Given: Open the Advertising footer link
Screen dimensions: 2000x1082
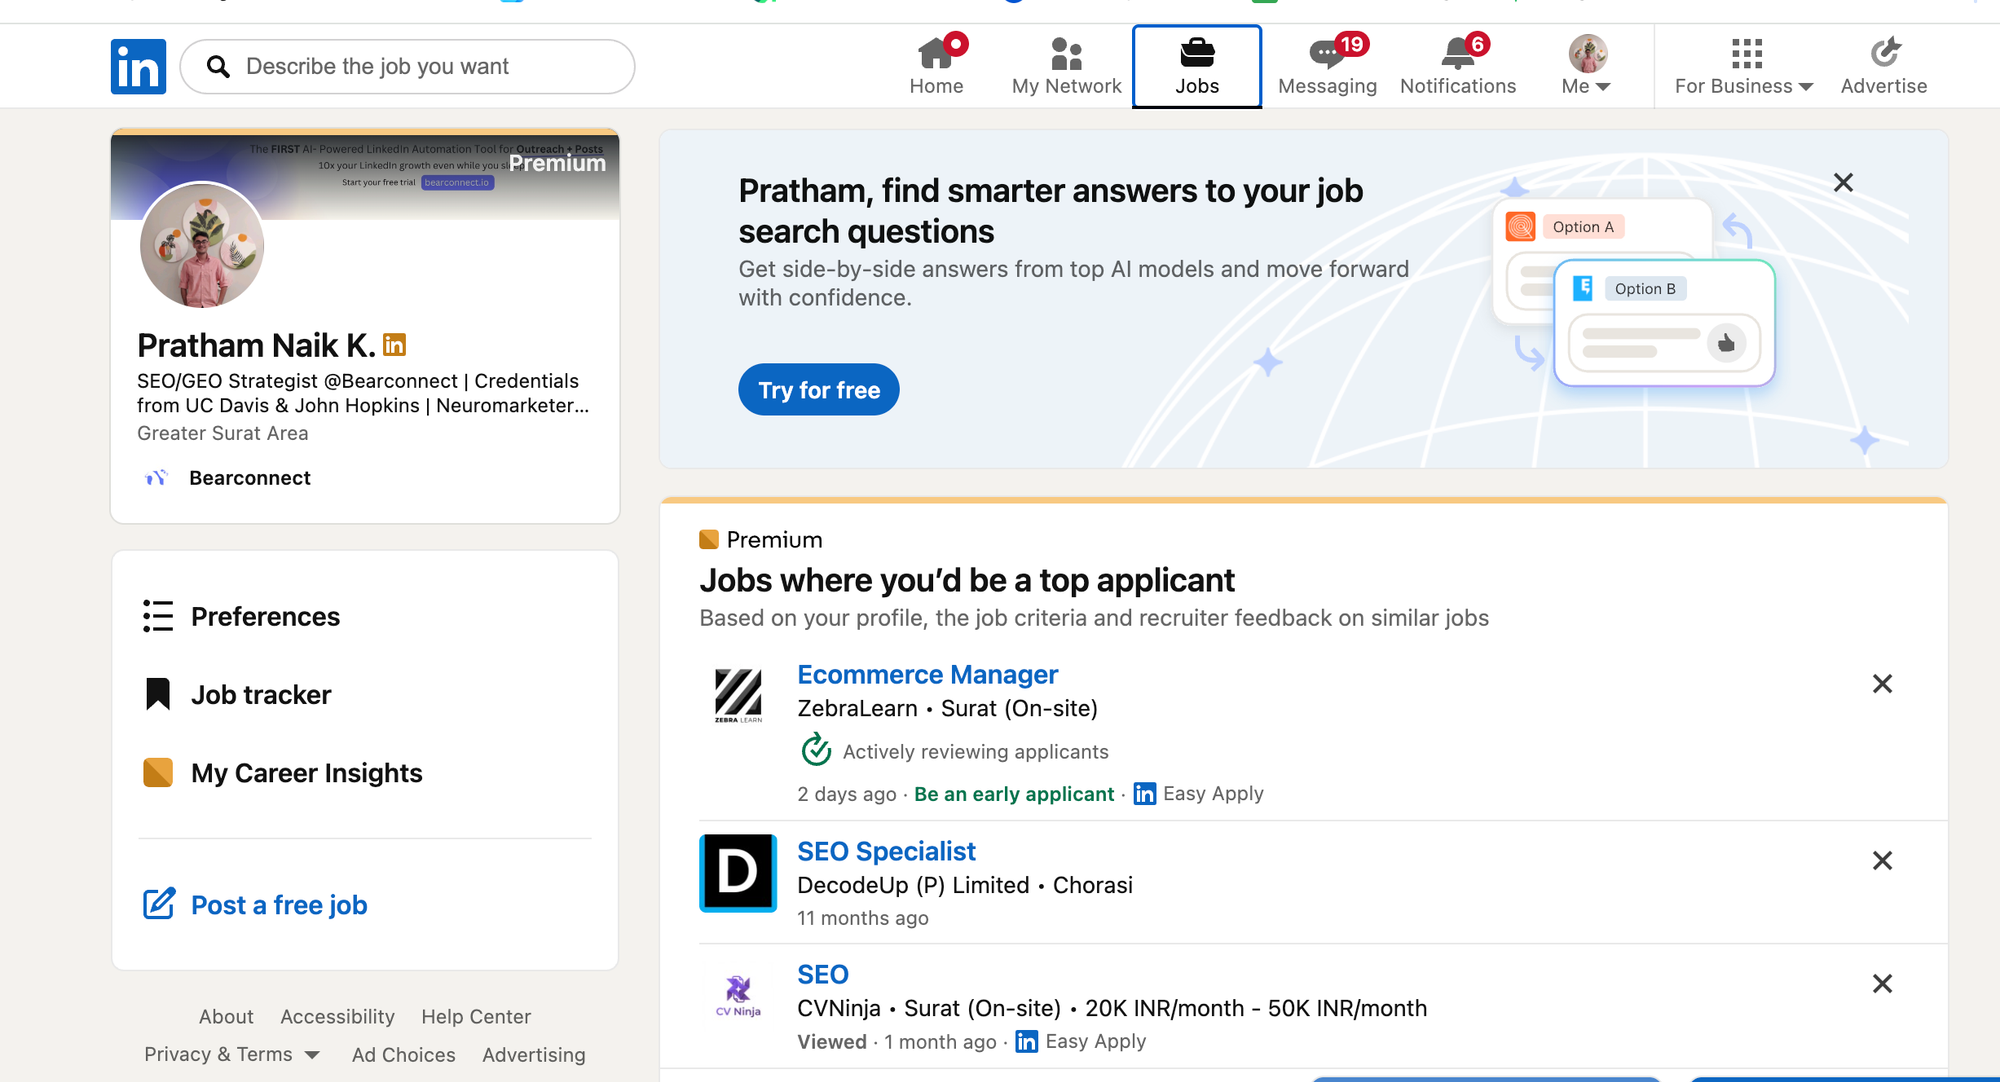Looking at the screenshot, I should 534,1054.
